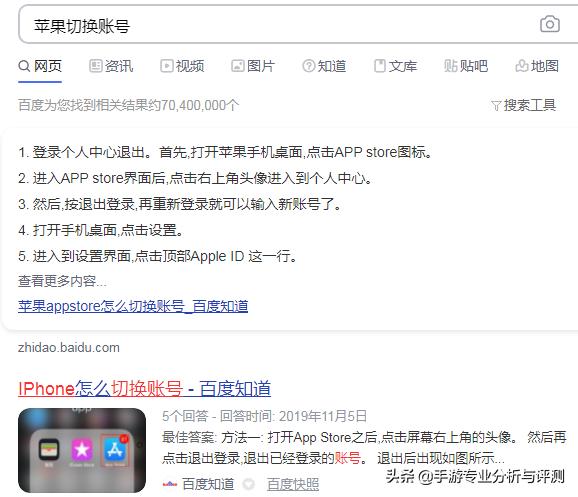Expand 查看更多内容...

pos(62,281)
